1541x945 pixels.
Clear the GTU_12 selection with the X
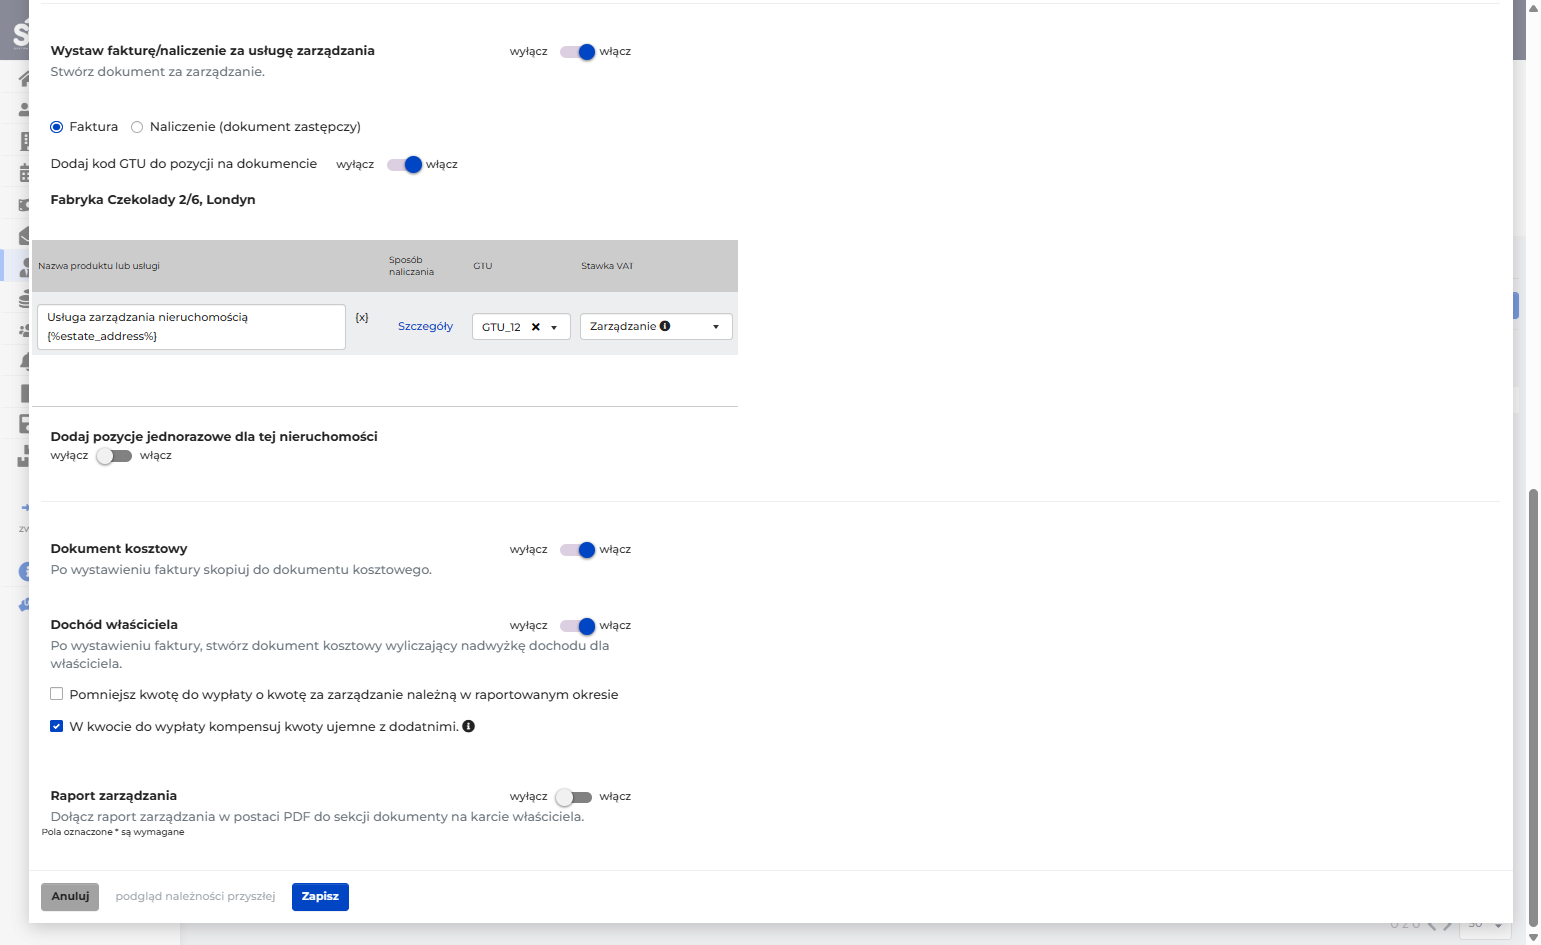pyautogui.click(x=536, y=327)
